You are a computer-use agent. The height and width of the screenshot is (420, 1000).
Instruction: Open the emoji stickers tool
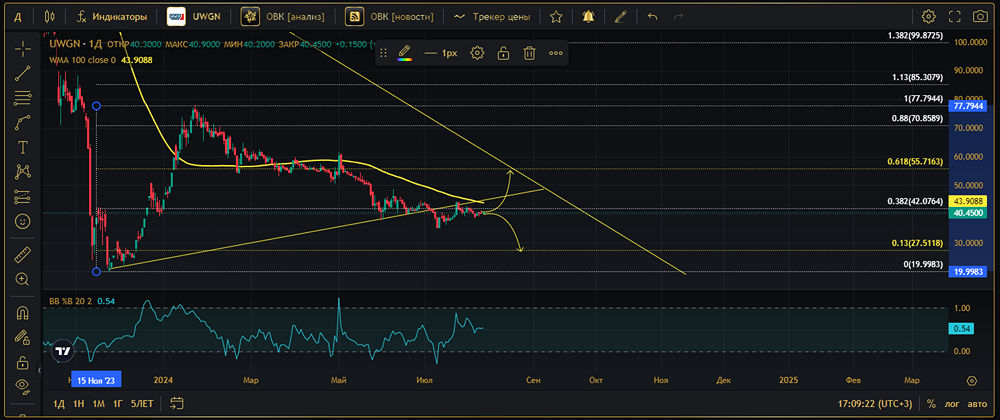click(22, 221)
